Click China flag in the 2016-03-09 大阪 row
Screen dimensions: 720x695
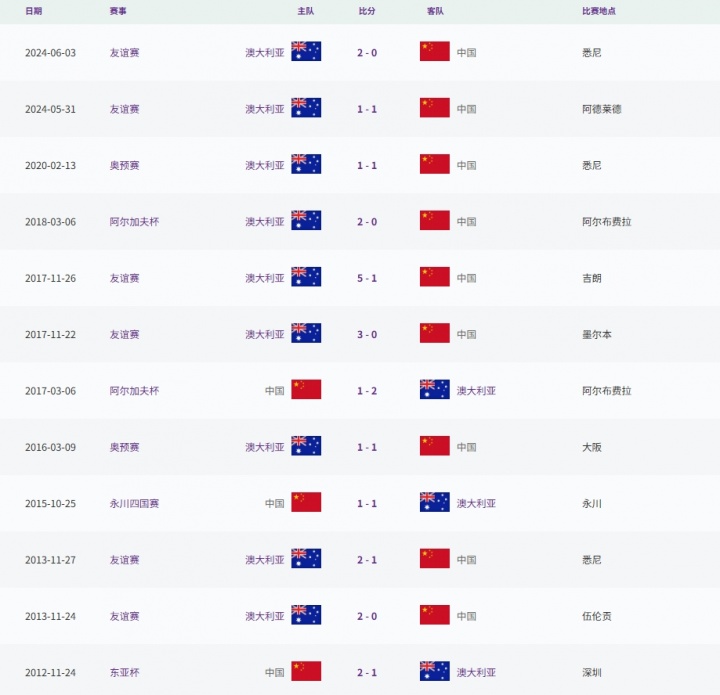tap(434, 447)
